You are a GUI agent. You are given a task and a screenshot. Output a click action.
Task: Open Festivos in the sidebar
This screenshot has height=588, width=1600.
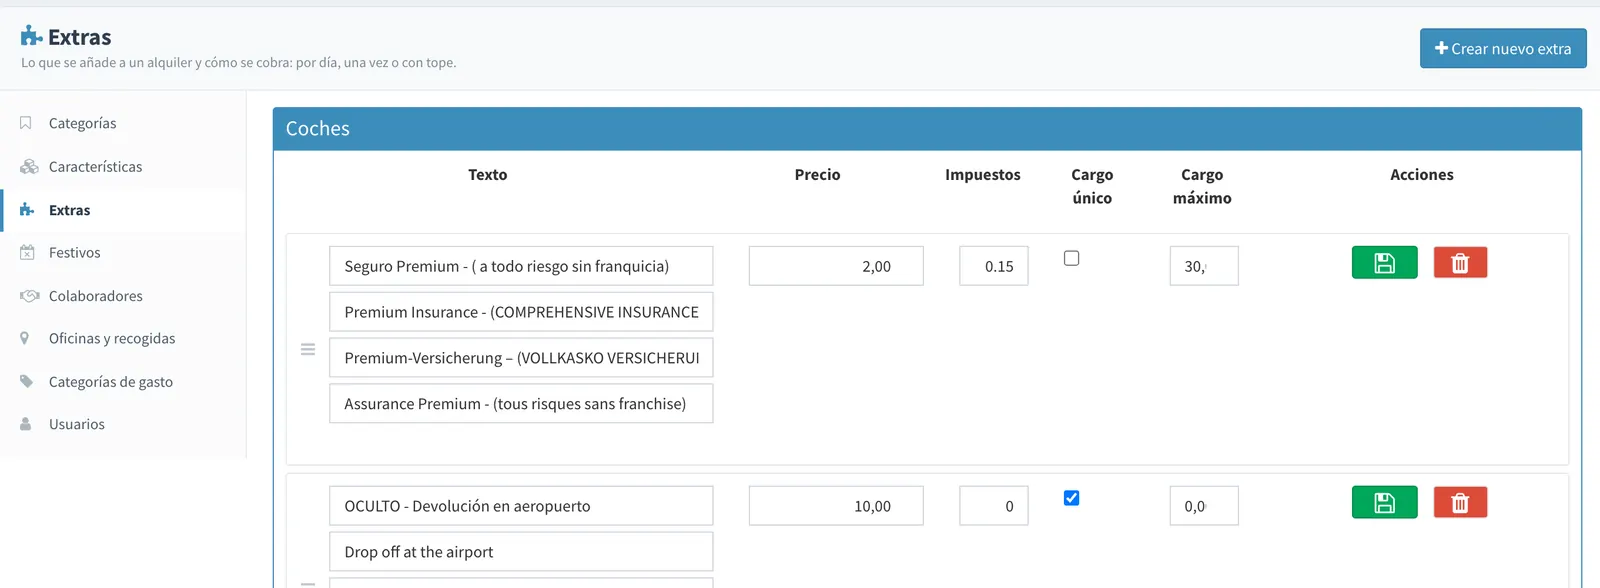pyautogui.click(x=123, y=252)
